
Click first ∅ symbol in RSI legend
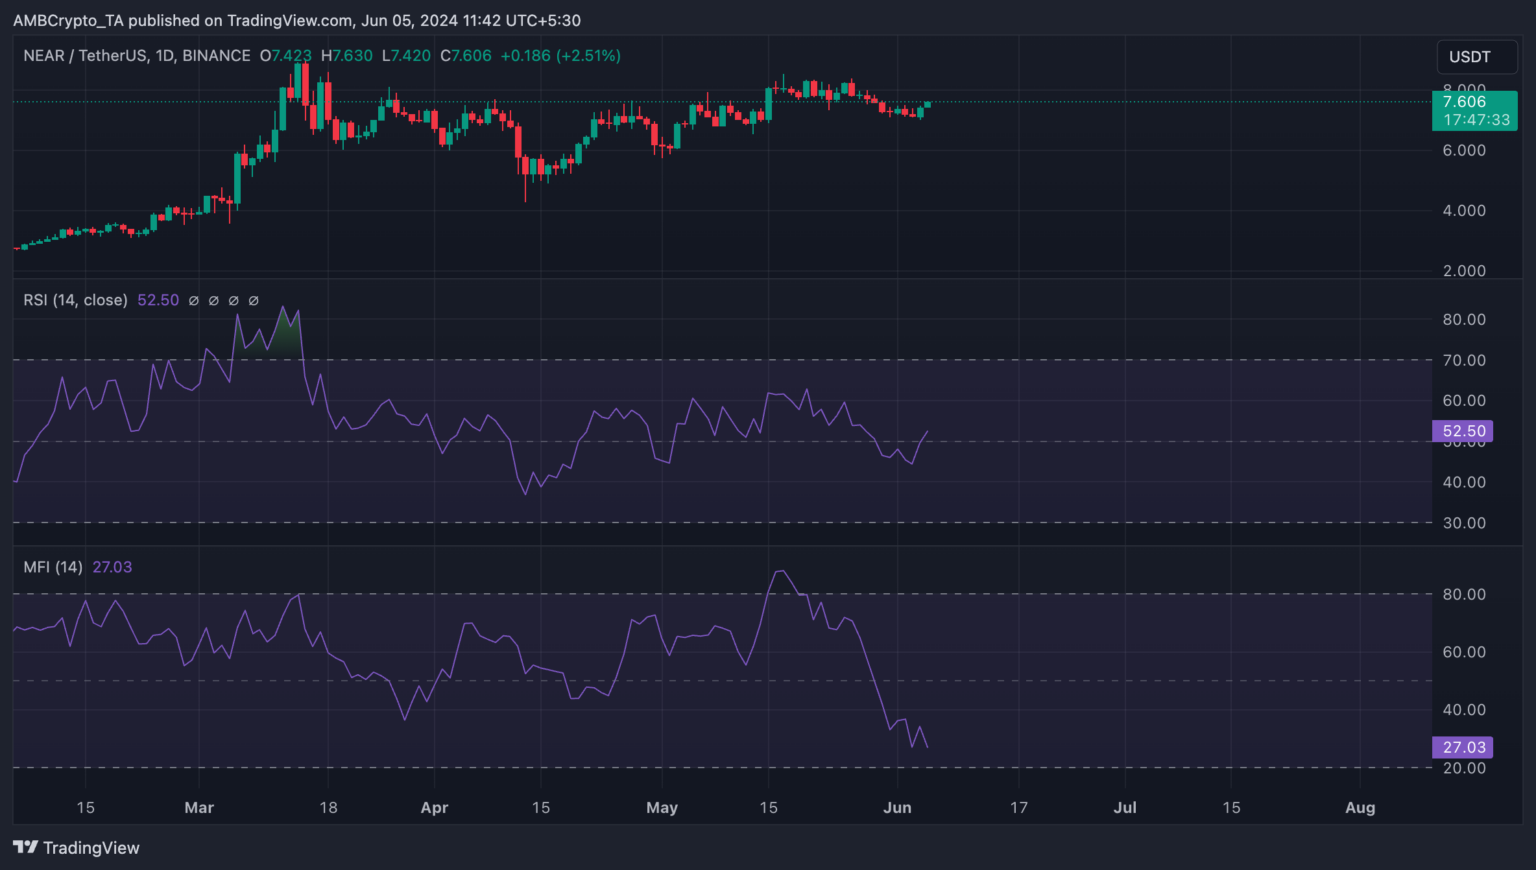point(194,300)
